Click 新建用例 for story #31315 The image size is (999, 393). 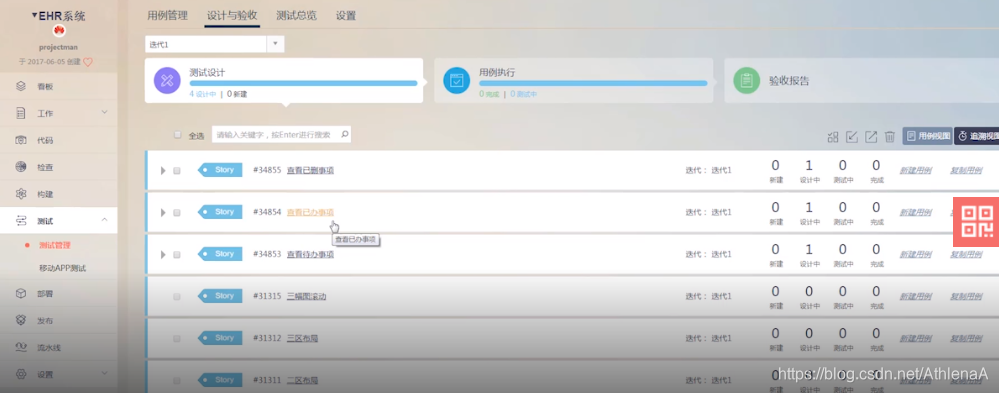pos(915,297)
